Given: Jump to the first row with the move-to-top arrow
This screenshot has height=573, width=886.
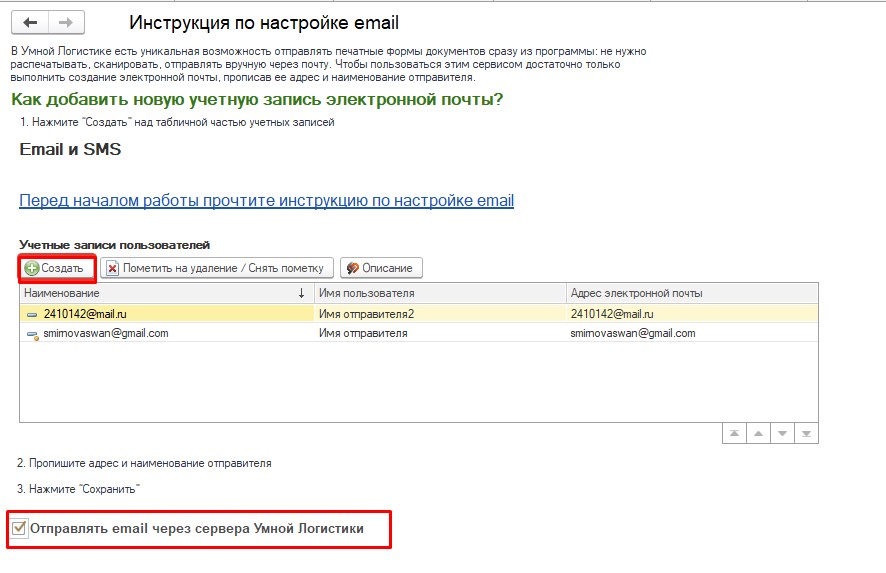Looking at the screenshot, I should [x=734, y=433].
